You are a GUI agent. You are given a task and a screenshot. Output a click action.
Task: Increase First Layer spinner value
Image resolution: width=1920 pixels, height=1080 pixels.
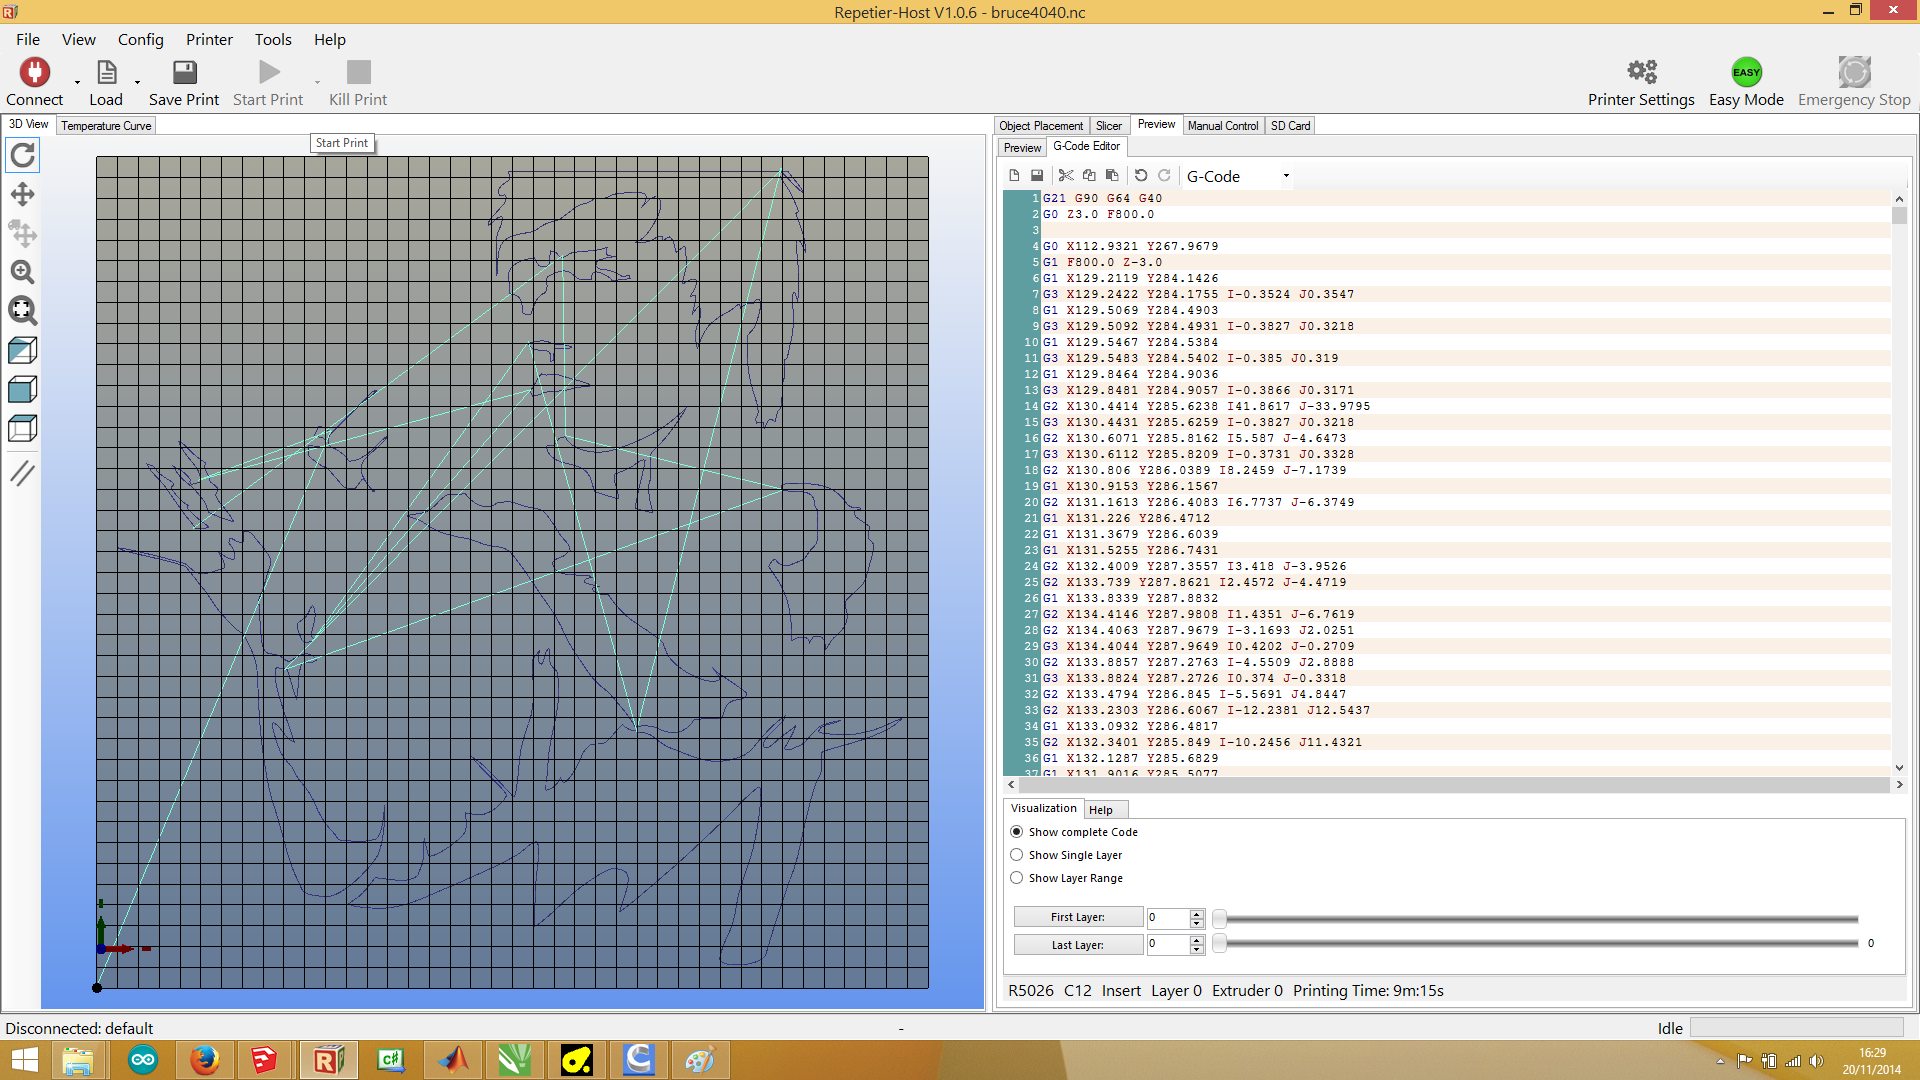pos(1196,913)
